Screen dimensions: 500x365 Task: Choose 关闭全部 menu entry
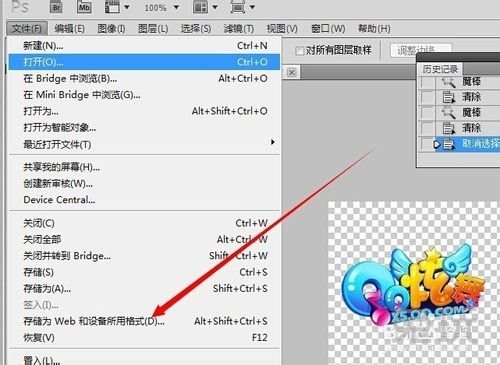pos(144,239)
